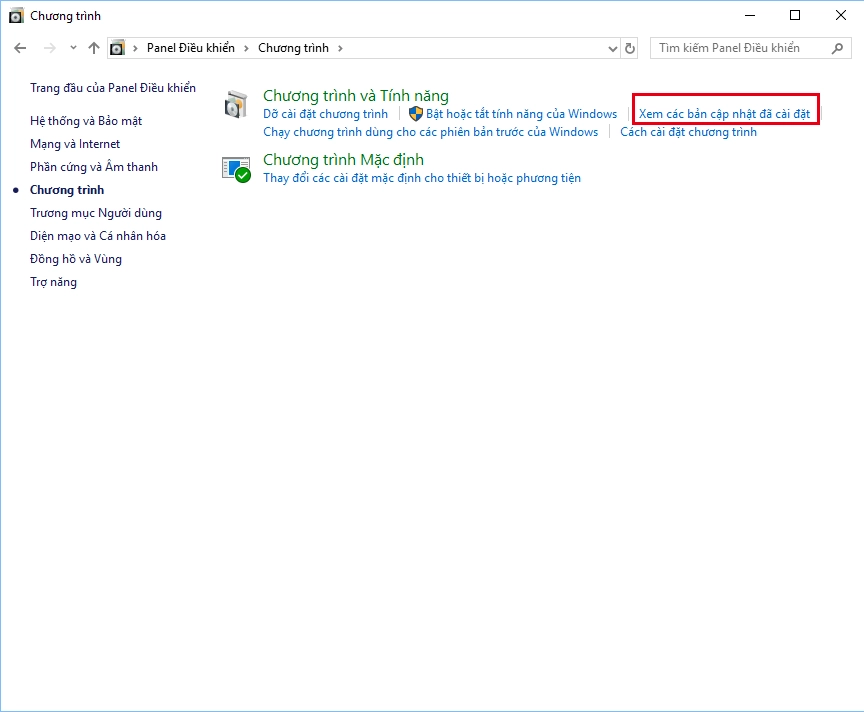Open Hệ thống và Bảo mật from the sidebar
Image resolution: width=864 pixels, height=712 pixels.
[x=87, y=120]
